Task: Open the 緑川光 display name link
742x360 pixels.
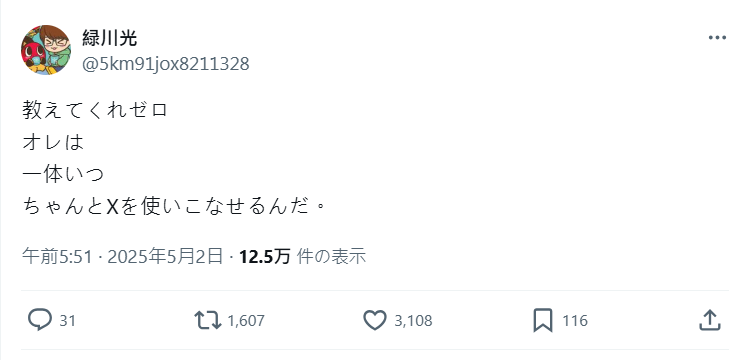Action: click(x=110, y=38)
